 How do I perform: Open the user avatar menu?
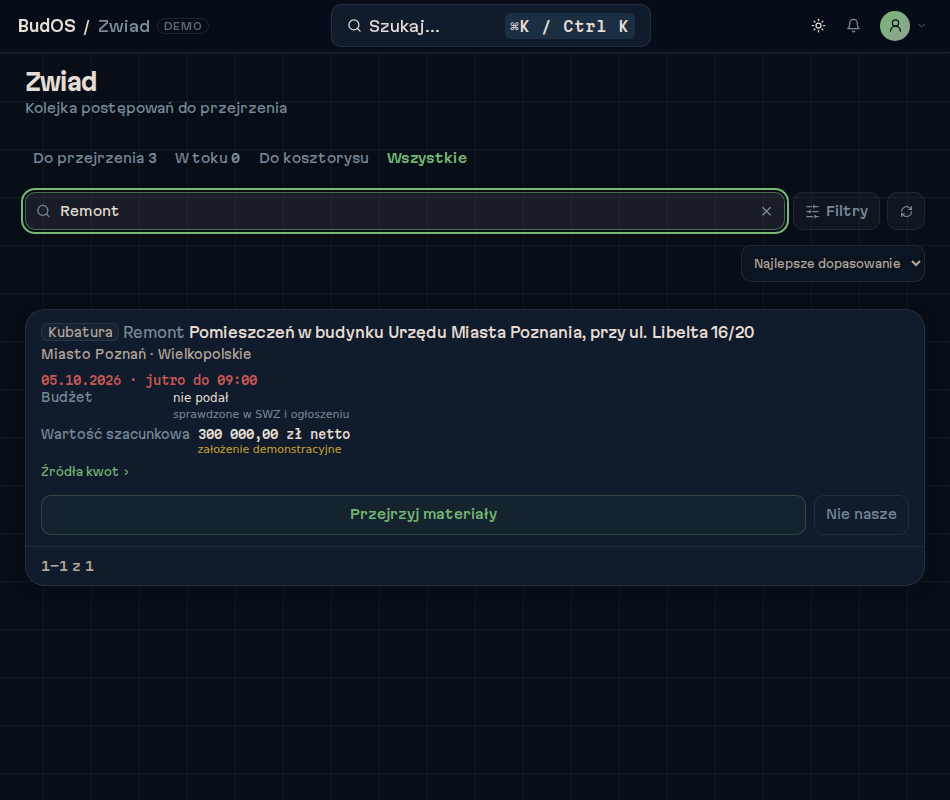coord(894,26)
